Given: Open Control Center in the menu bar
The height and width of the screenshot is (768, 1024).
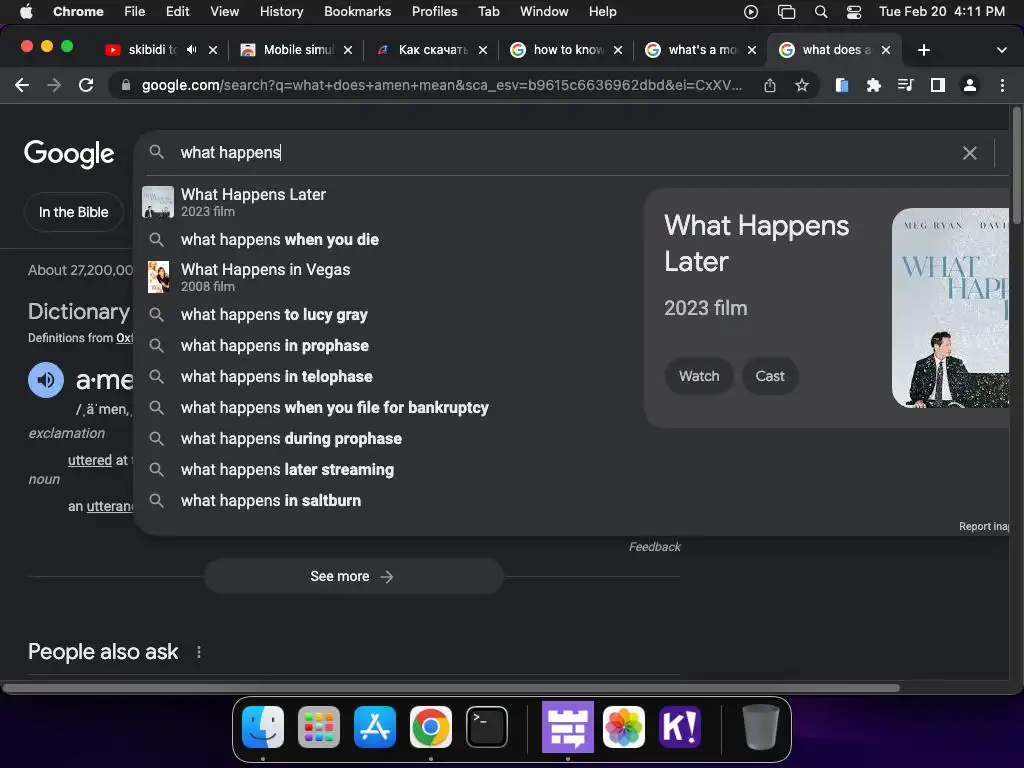Looking at the screenshot, I should (854, 12).
